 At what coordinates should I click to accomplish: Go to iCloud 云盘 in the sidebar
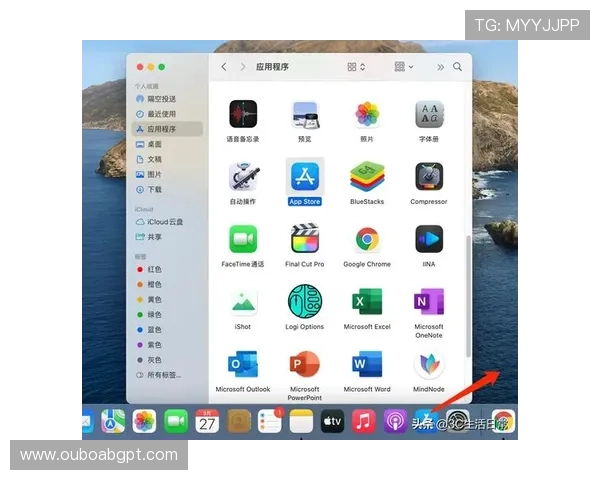pos(165,222)
